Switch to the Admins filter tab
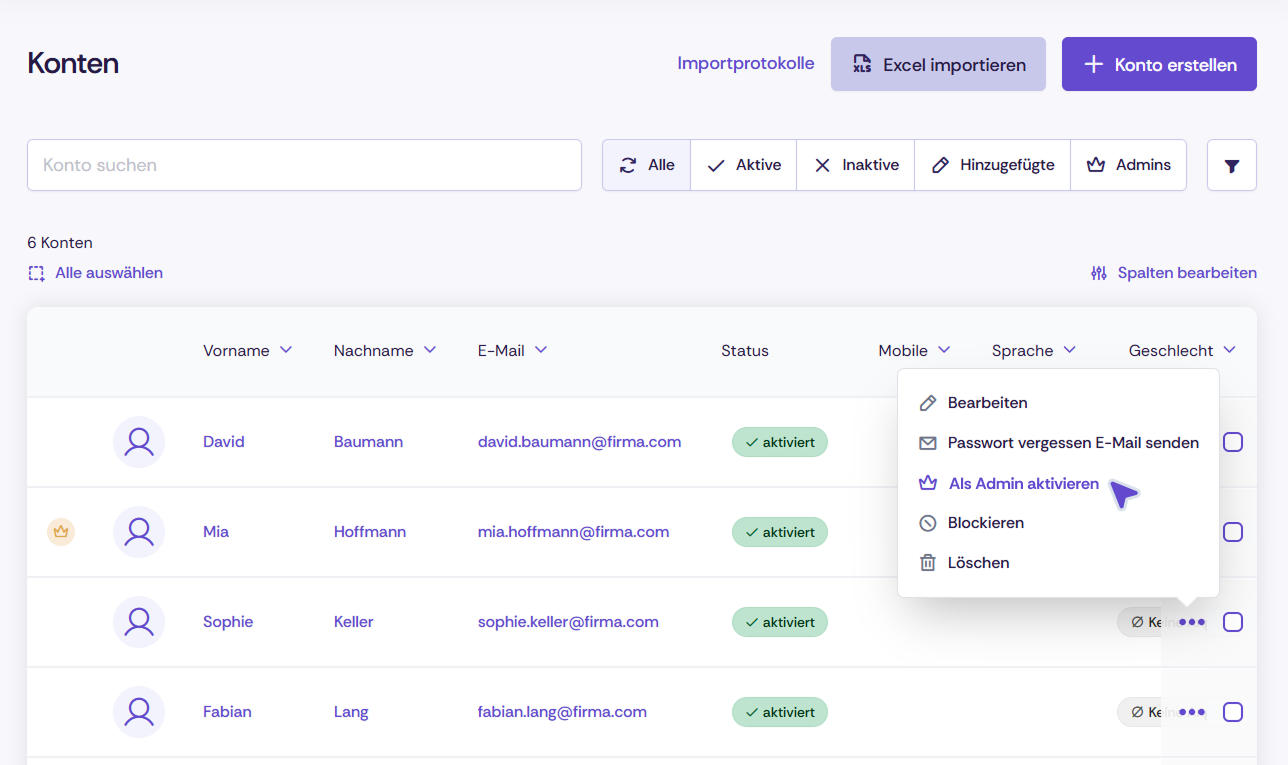This screenshot has height=765, width=1288. (1129, 165)
